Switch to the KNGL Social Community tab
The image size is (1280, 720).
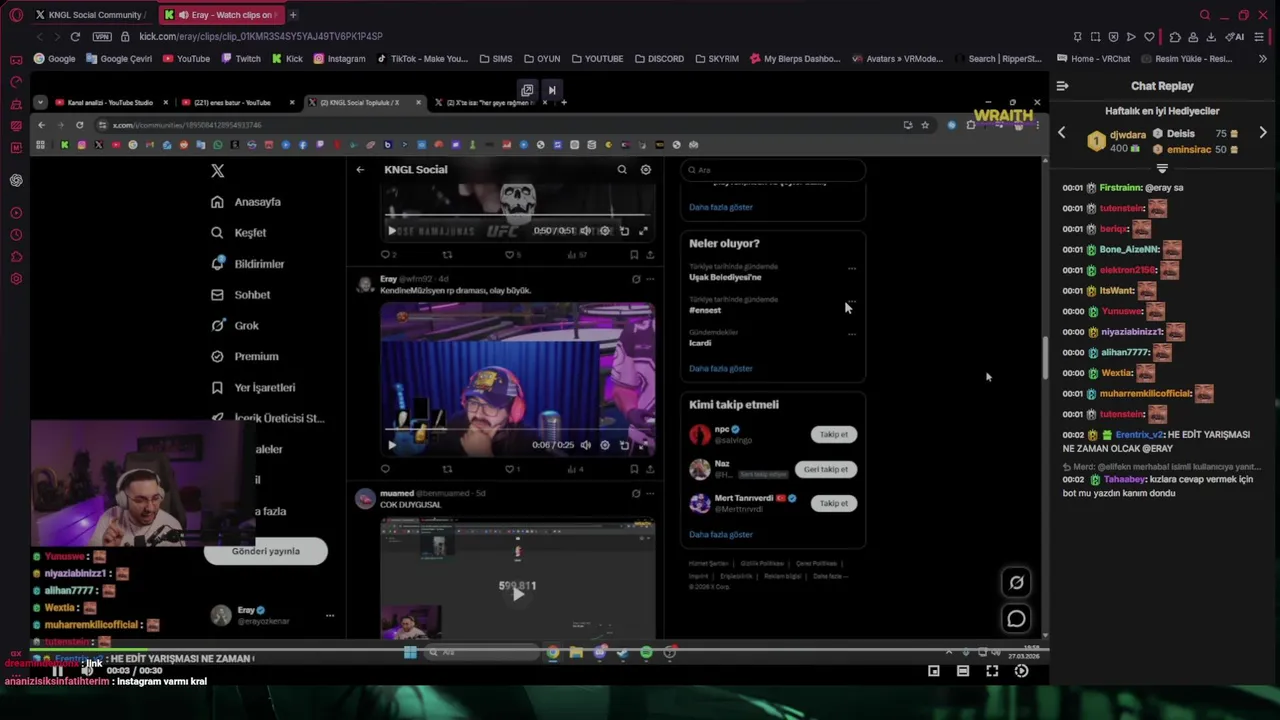91,15
